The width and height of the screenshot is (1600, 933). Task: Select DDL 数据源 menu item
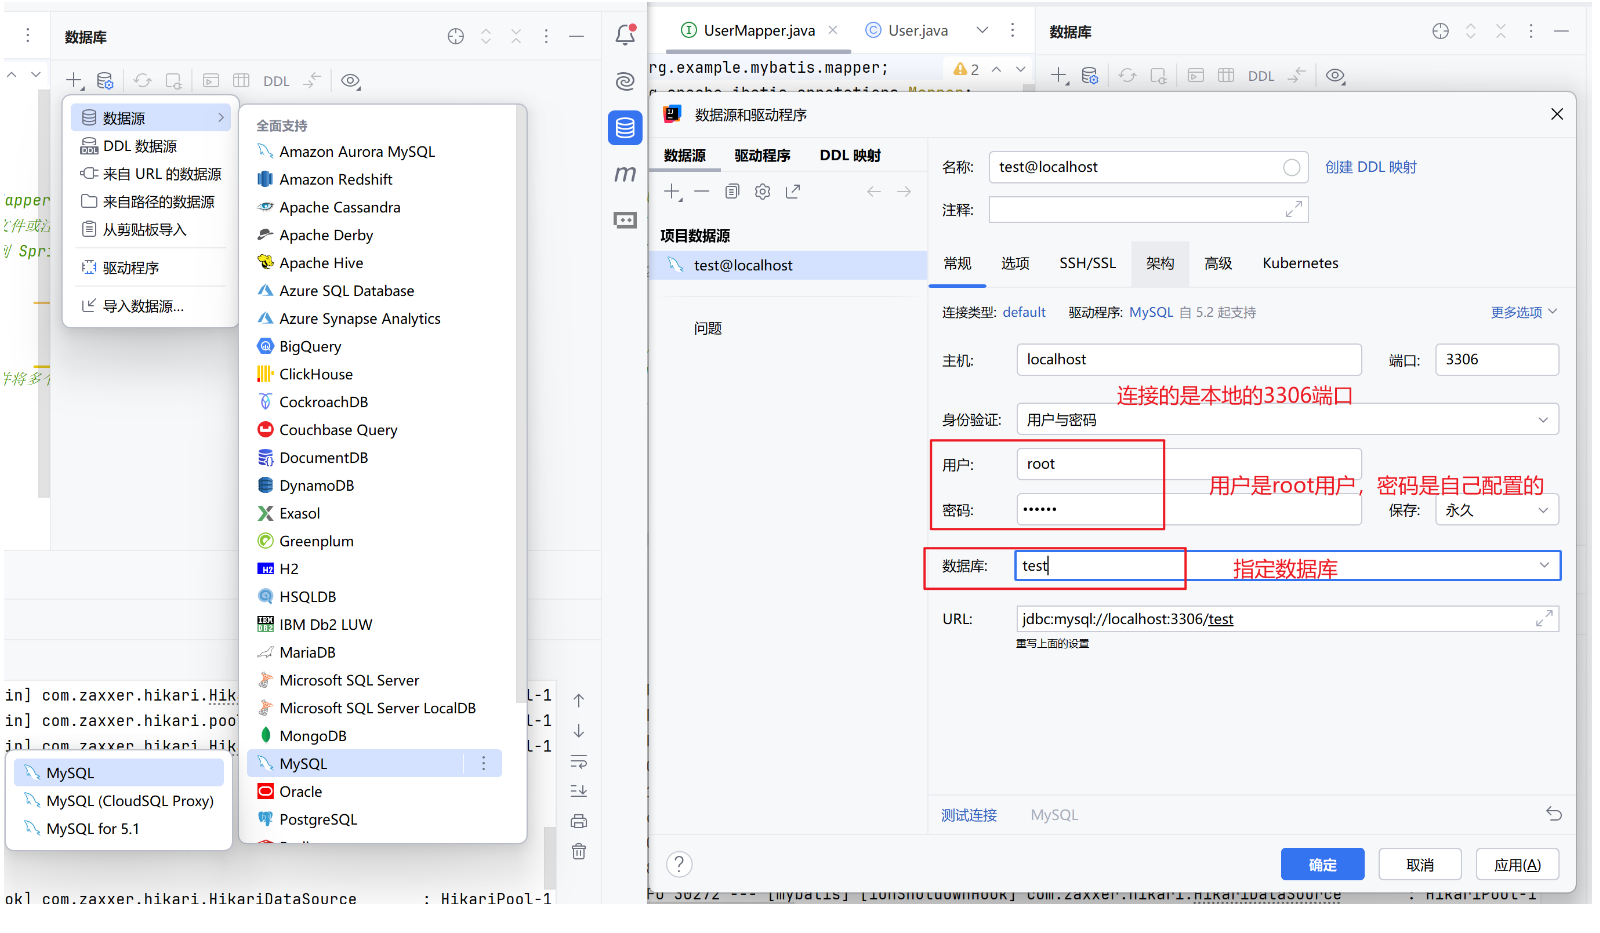coord(152,146)
